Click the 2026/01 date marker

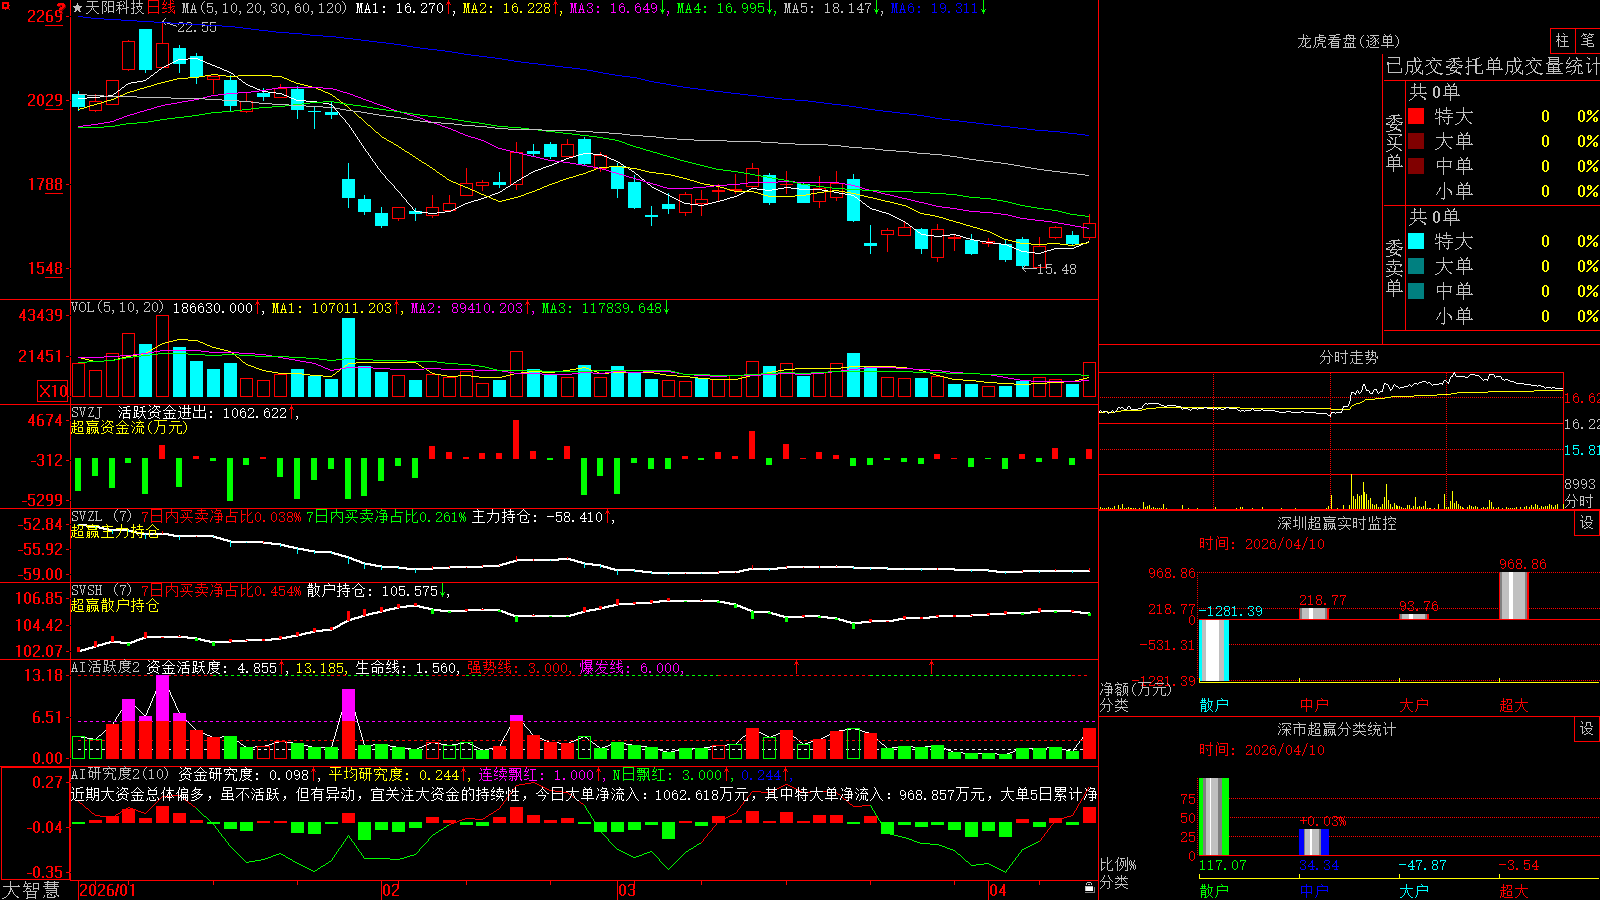pyautogui.click(x=107, y=890)
